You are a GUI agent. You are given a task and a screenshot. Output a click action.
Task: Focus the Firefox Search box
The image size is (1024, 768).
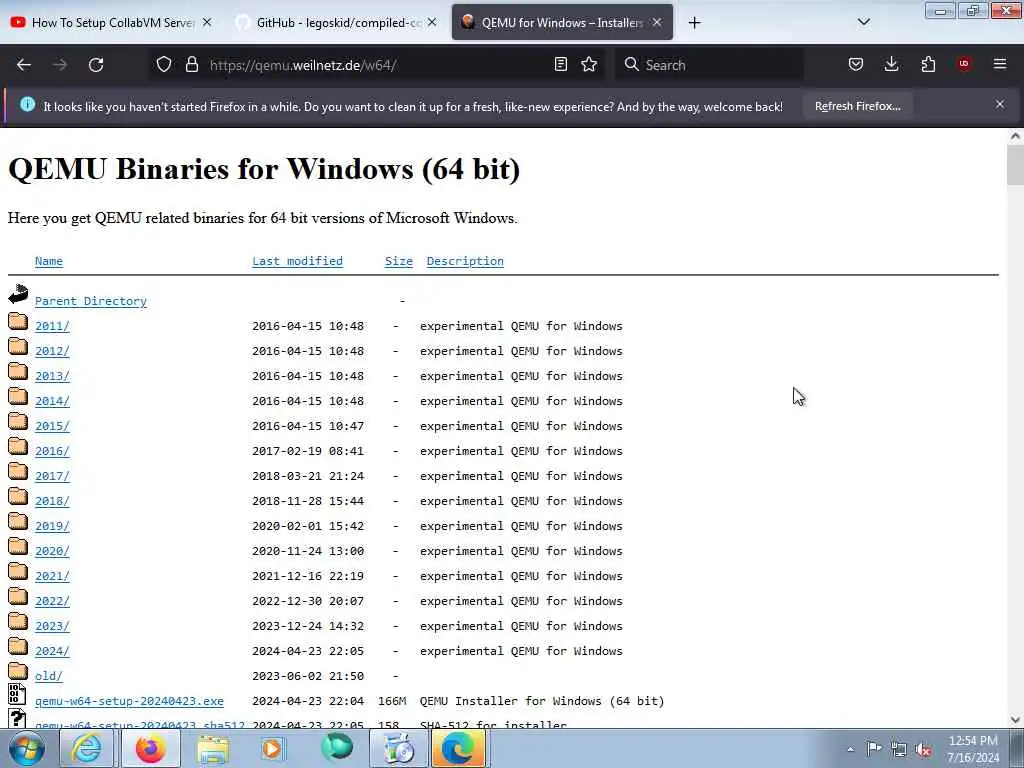[709, 65]
